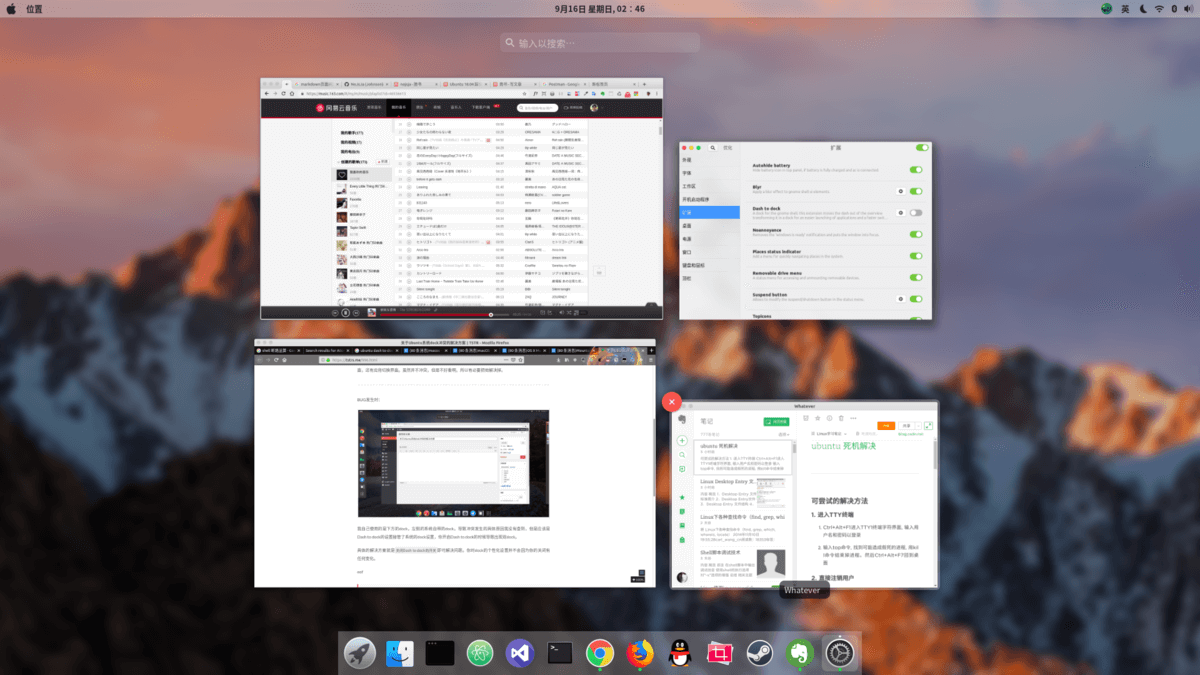This screenshot has height=675, width=1200.
Task: Toggle the Autohide battery switch
Action: [x=915, y=169]
